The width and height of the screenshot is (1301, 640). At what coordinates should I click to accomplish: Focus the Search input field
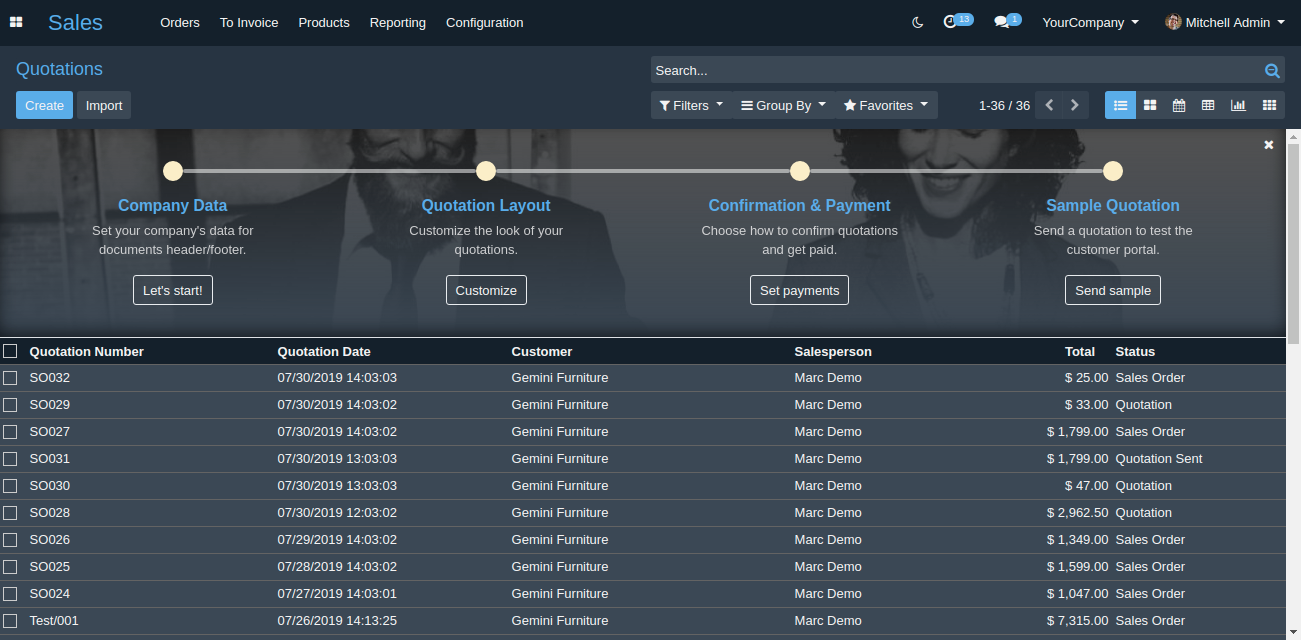coord(957,70)
